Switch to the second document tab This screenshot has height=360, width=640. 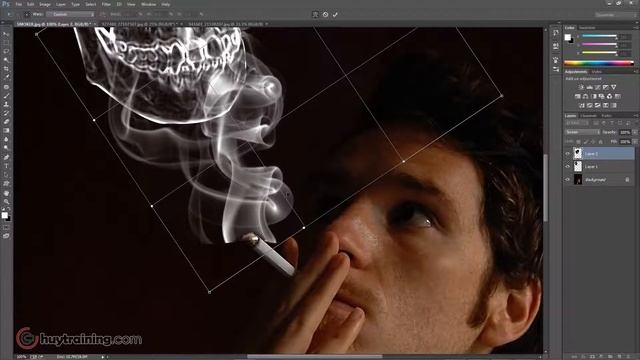[x=139, y=24]
